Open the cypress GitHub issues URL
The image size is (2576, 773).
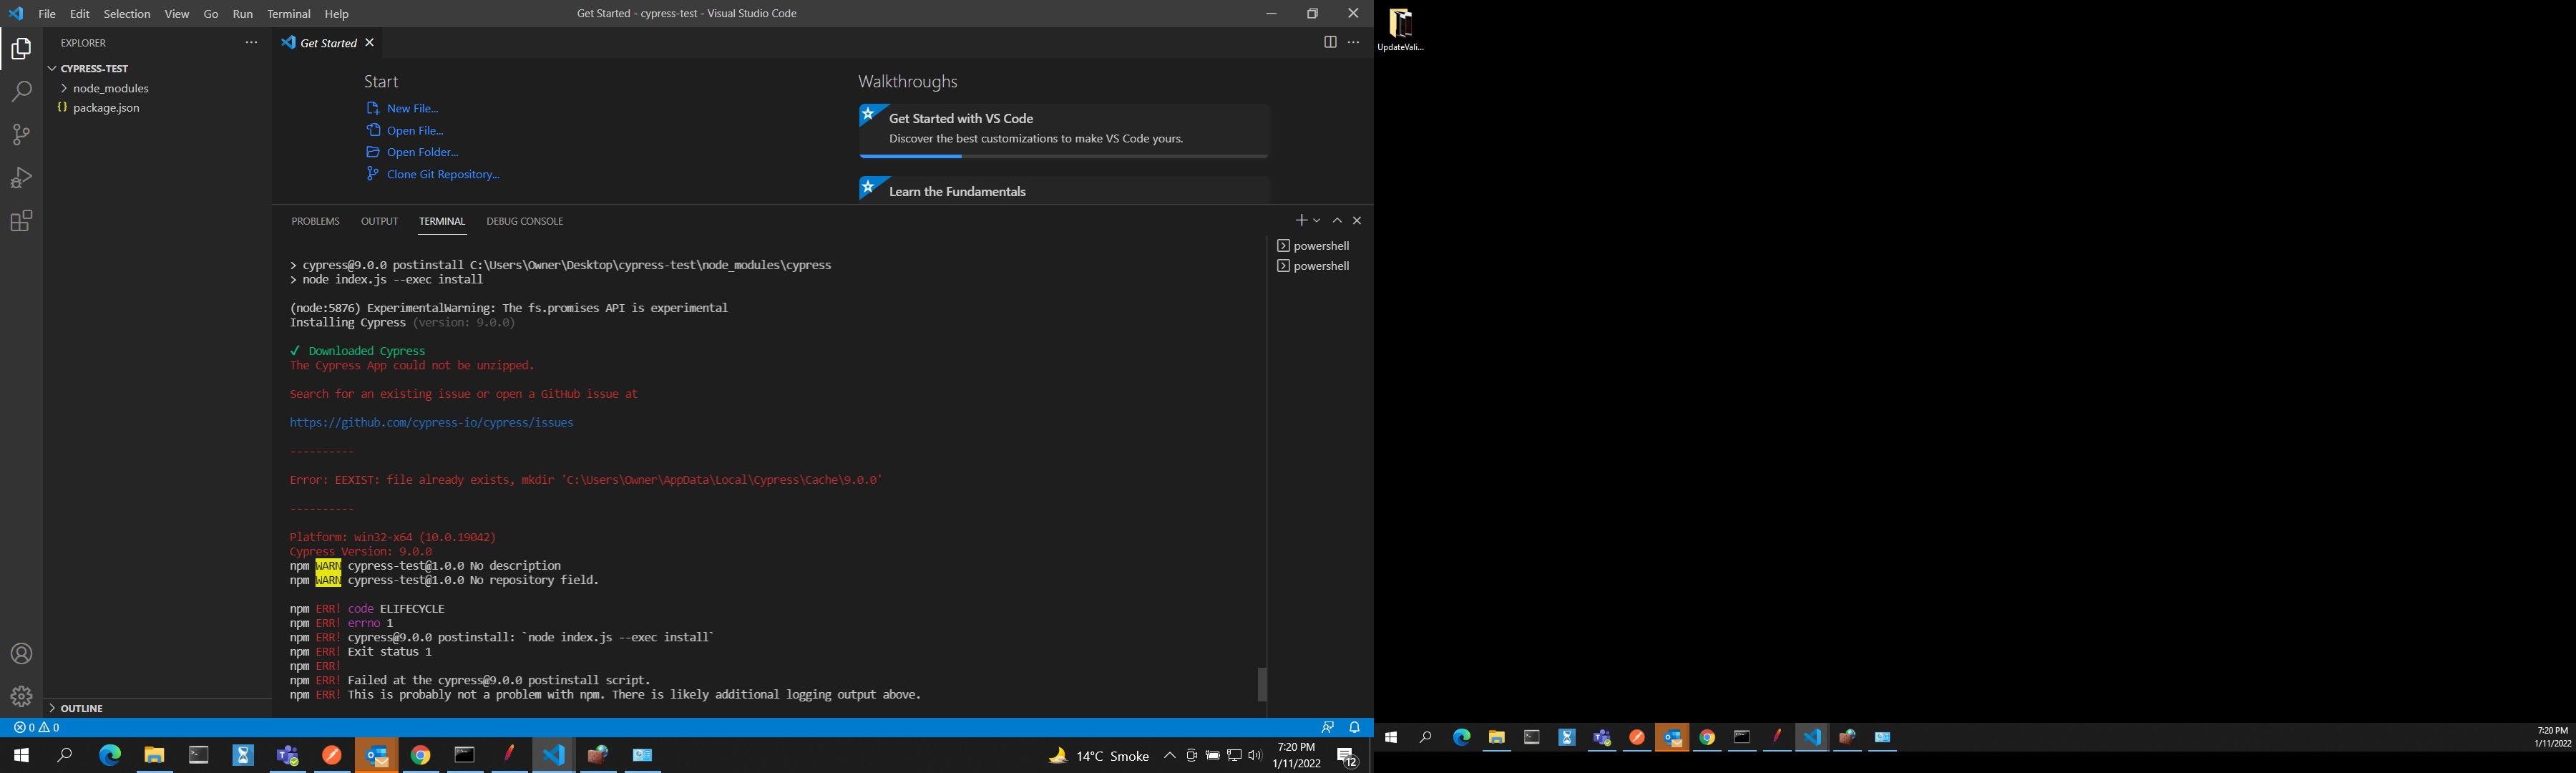click(431, 423)
